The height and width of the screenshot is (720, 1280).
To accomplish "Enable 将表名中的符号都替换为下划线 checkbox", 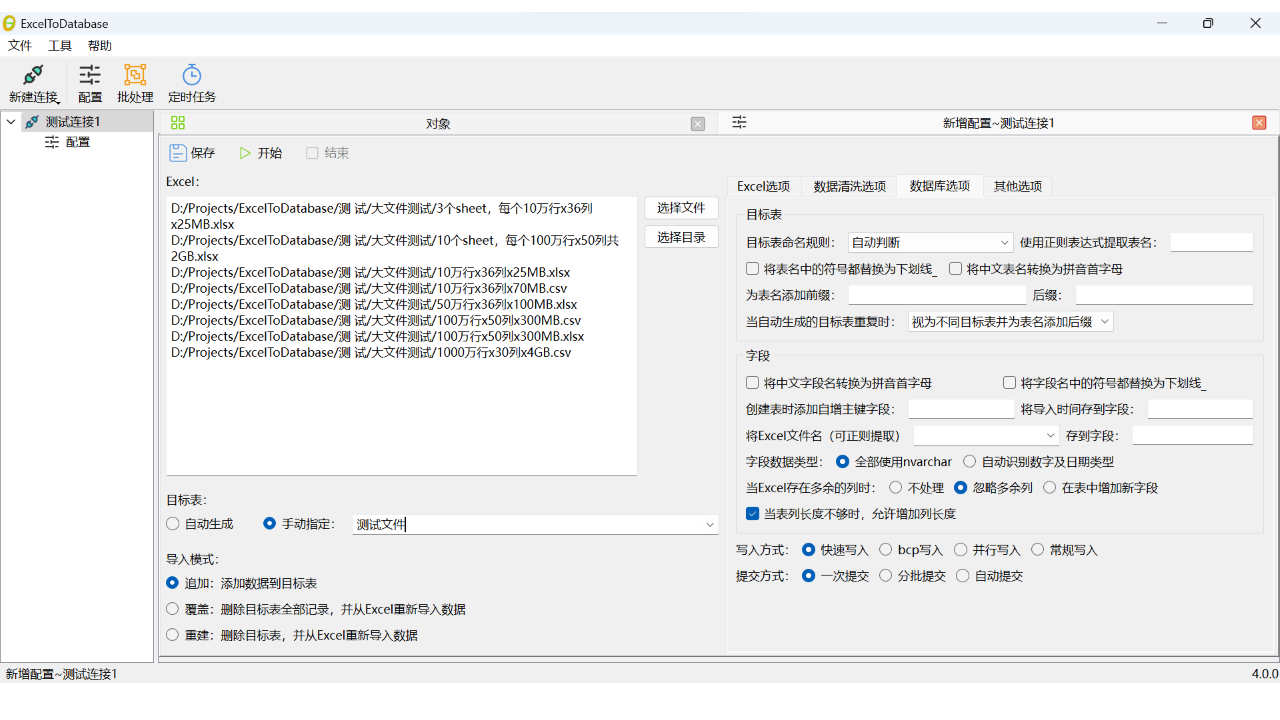I will (x=753, y=269).
